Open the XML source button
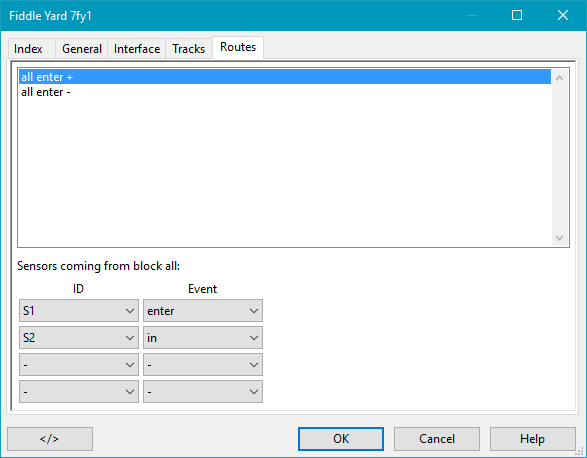This screenshot has height=458, width=587. (x=50, y=439)
